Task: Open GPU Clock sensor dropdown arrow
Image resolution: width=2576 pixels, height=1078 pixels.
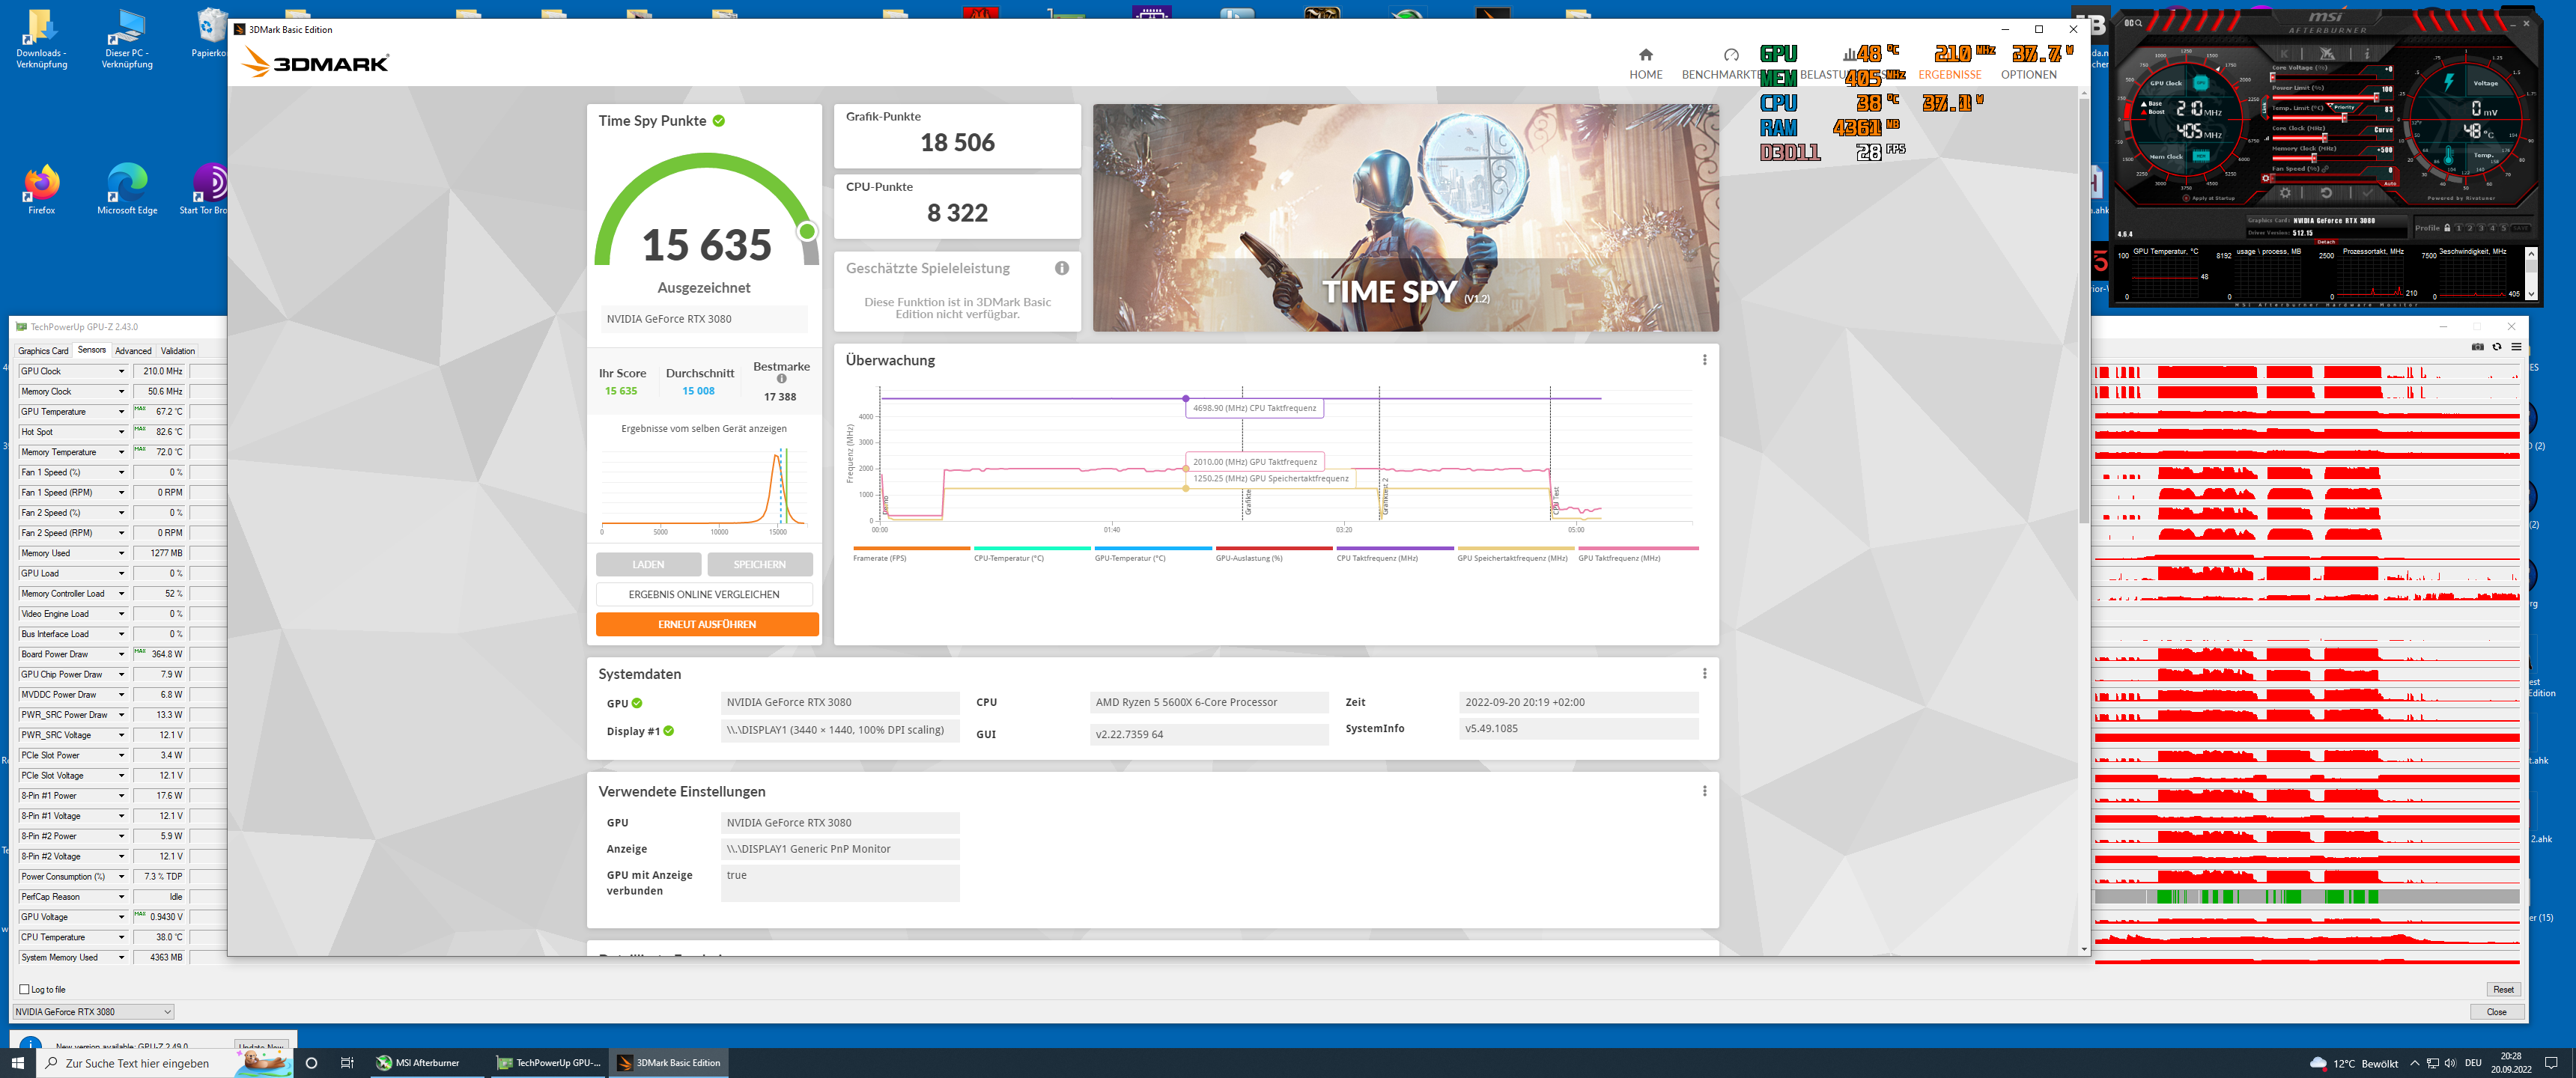Action: 121,371
